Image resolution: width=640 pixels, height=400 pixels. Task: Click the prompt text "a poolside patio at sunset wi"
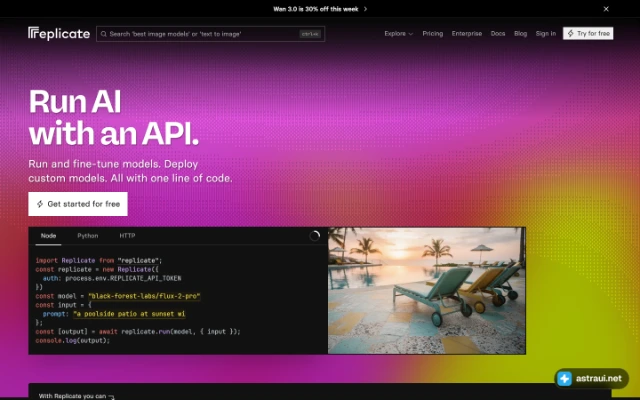click(129, 314)
